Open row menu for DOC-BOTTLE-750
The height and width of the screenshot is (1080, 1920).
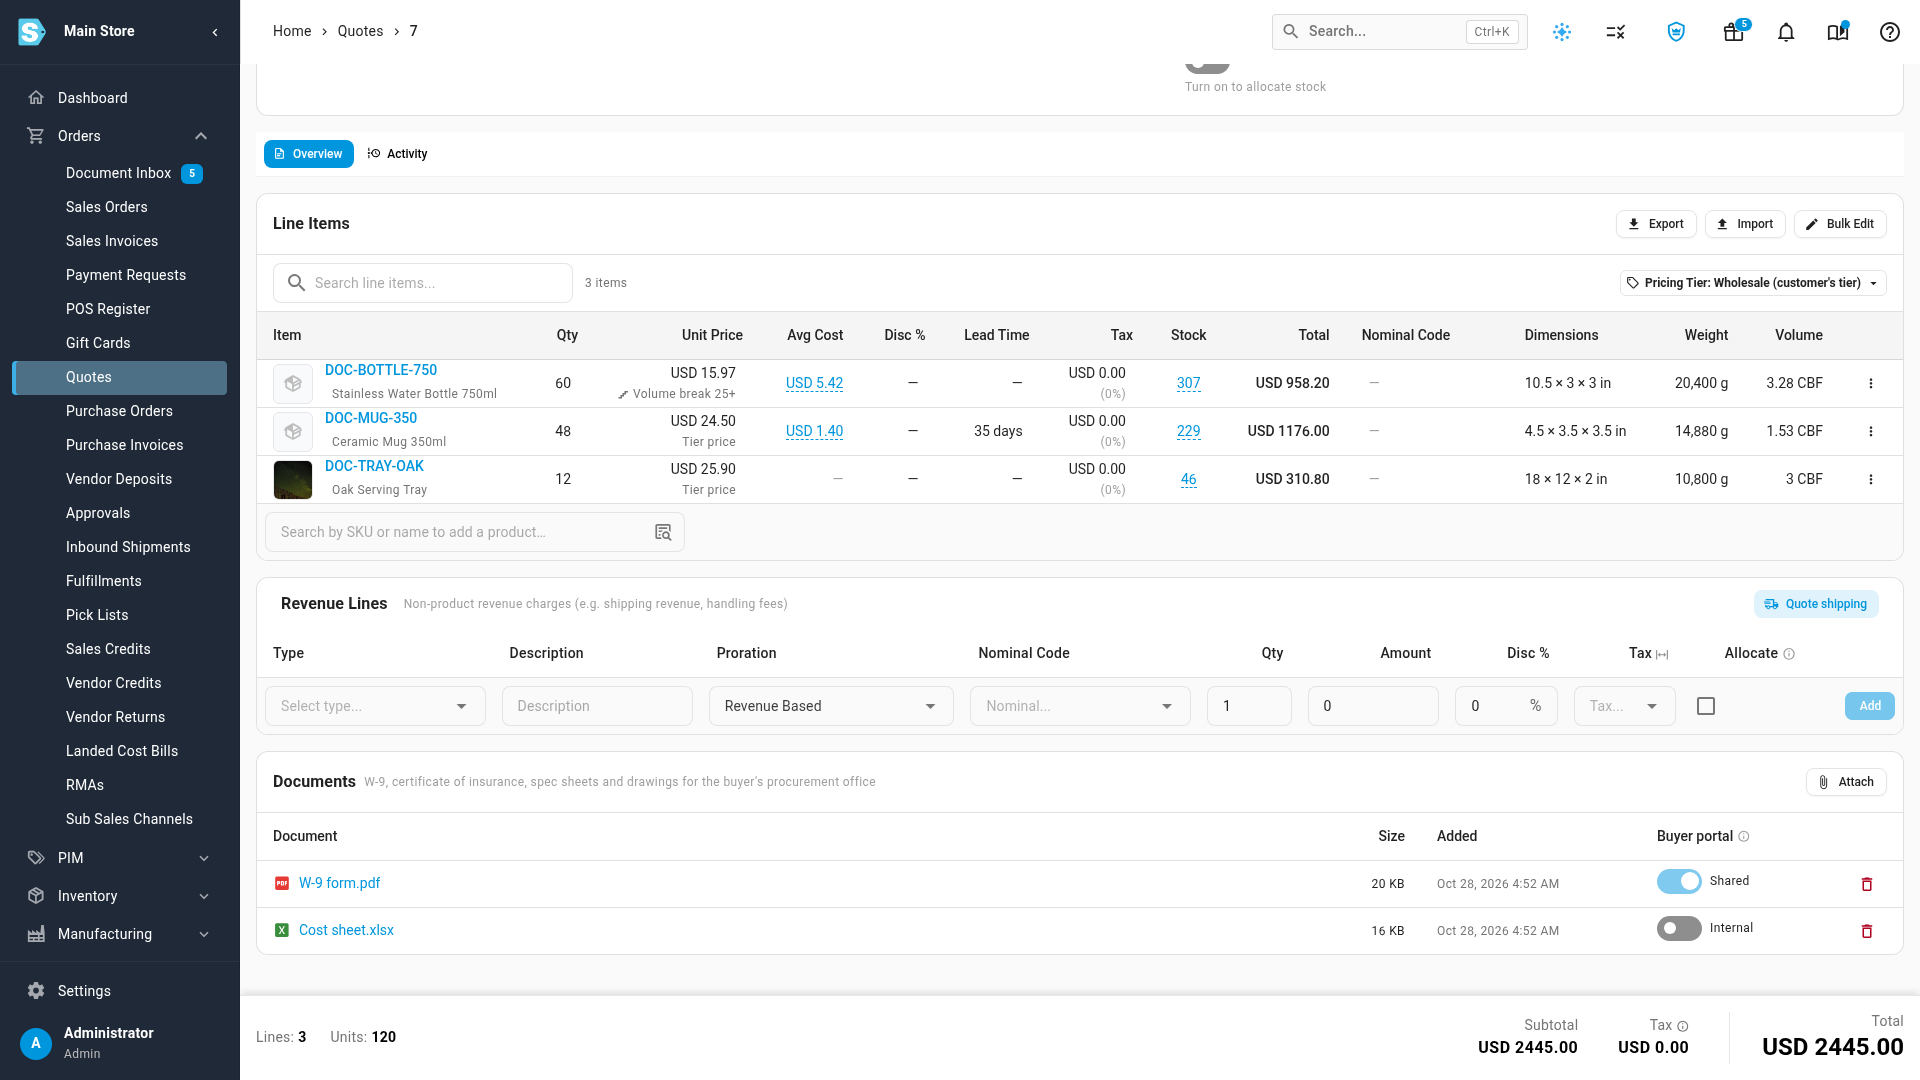click(1871, 384)
